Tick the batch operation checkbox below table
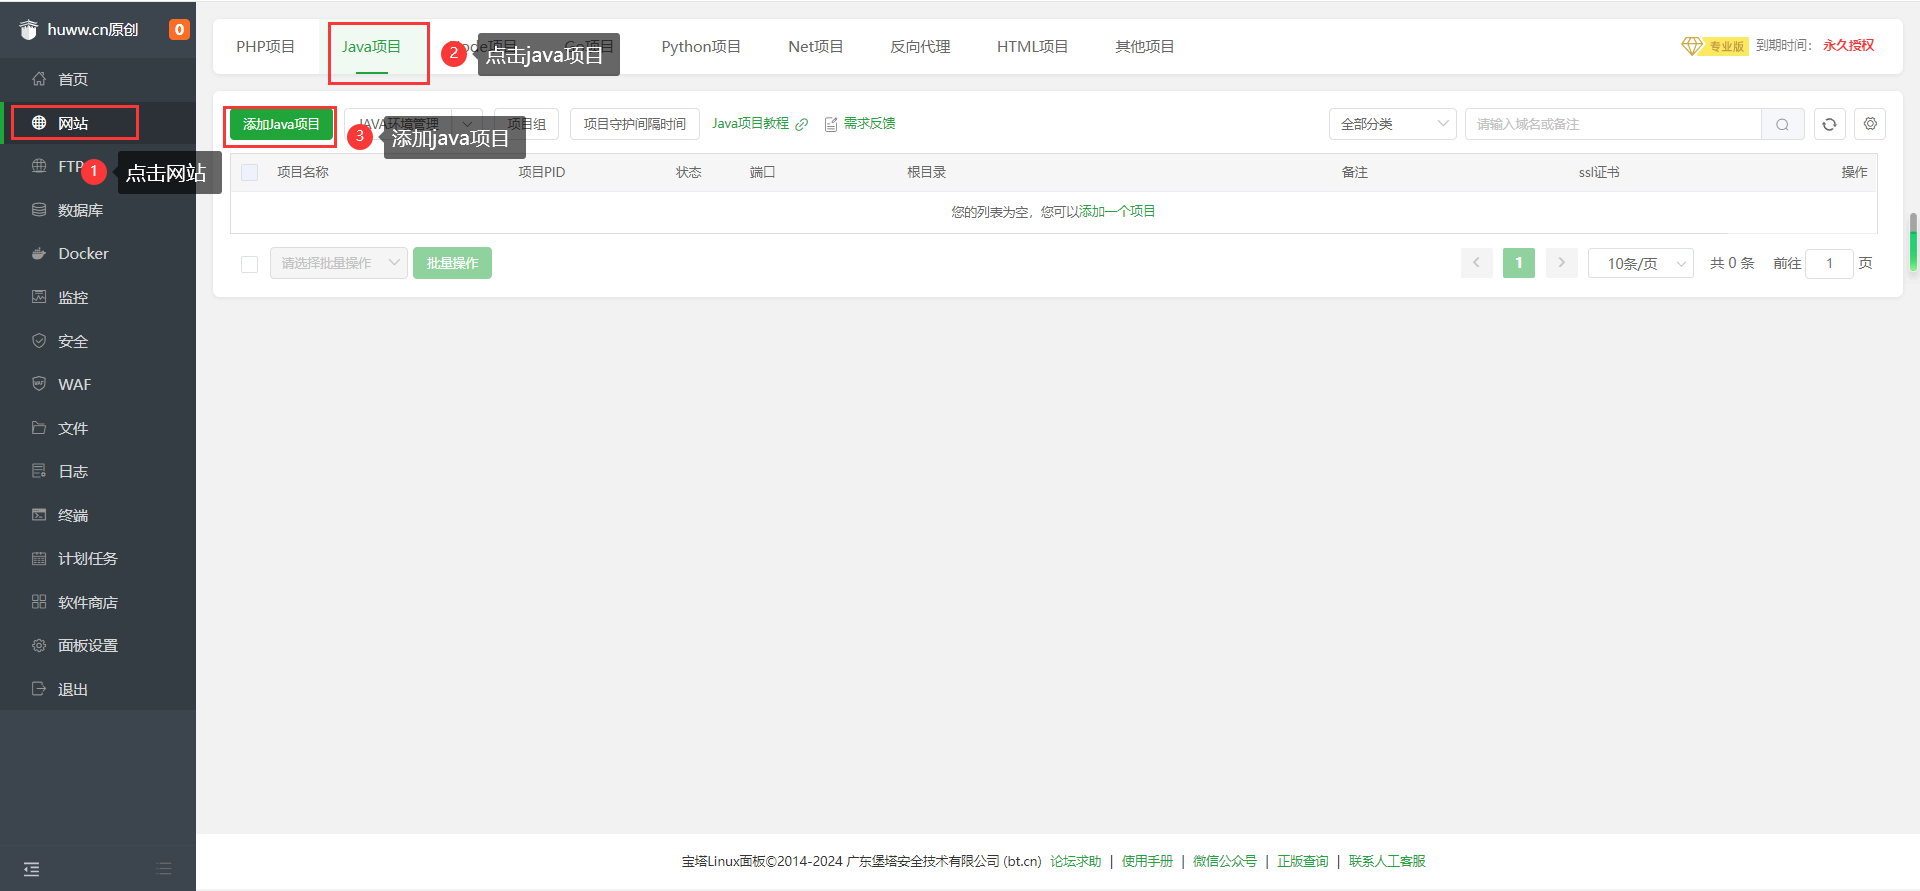This screenshot has width=1920, height=891. [x=250, y=264]
